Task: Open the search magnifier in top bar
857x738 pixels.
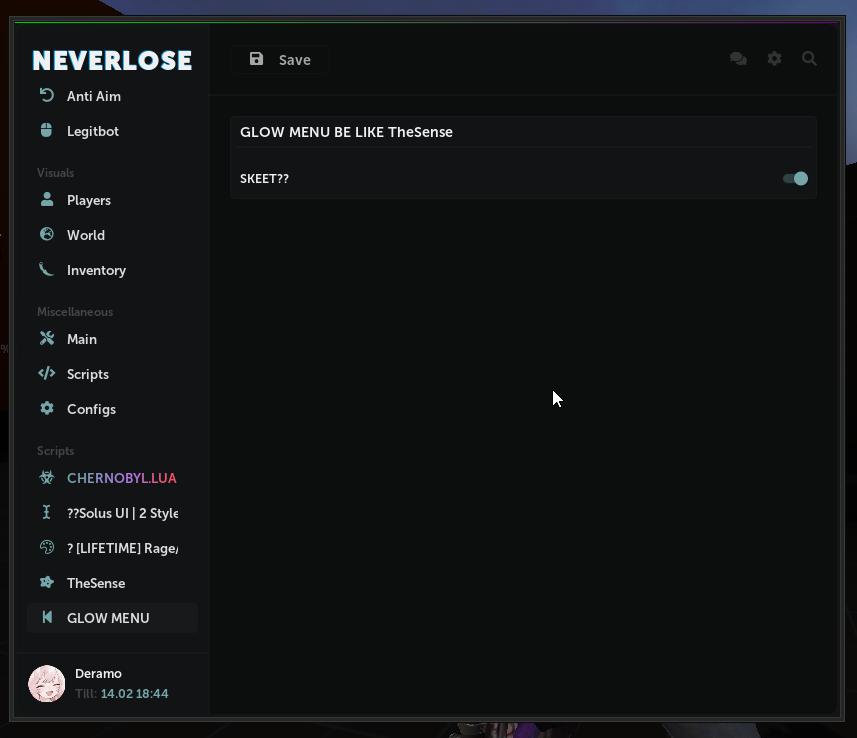Action: [809, 59]
